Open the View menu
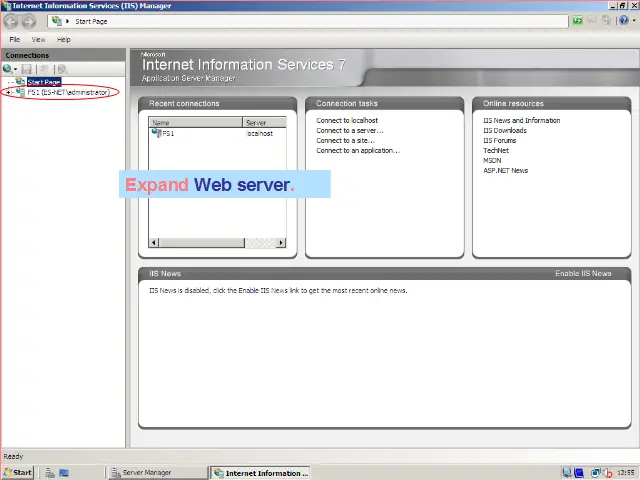 tap(38, 40)
